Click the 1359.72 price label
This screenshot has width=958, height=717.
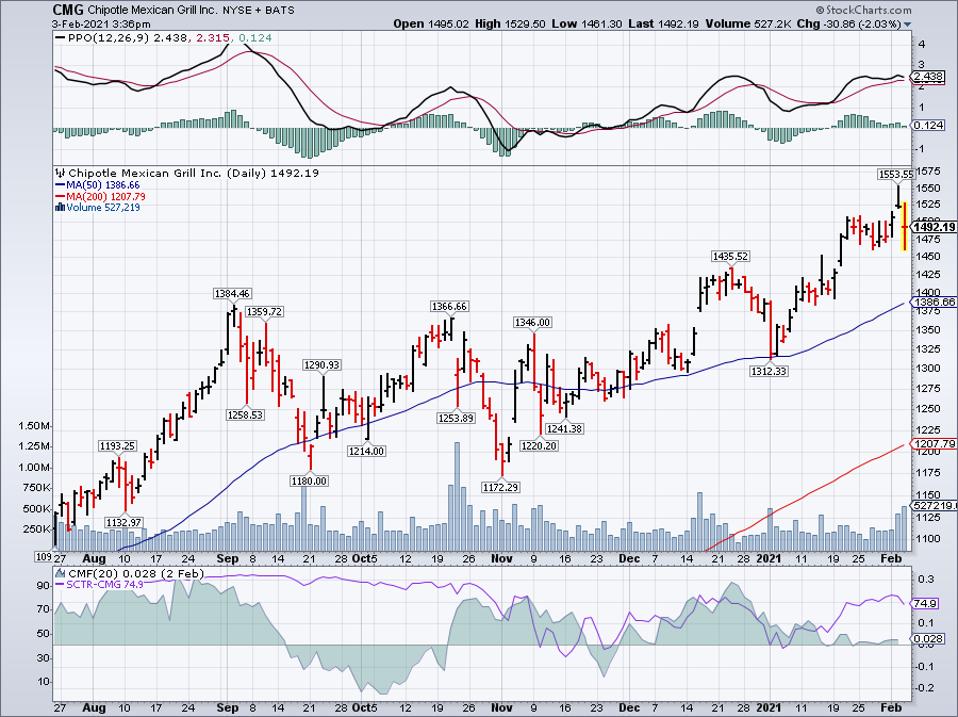click(265, 311)
